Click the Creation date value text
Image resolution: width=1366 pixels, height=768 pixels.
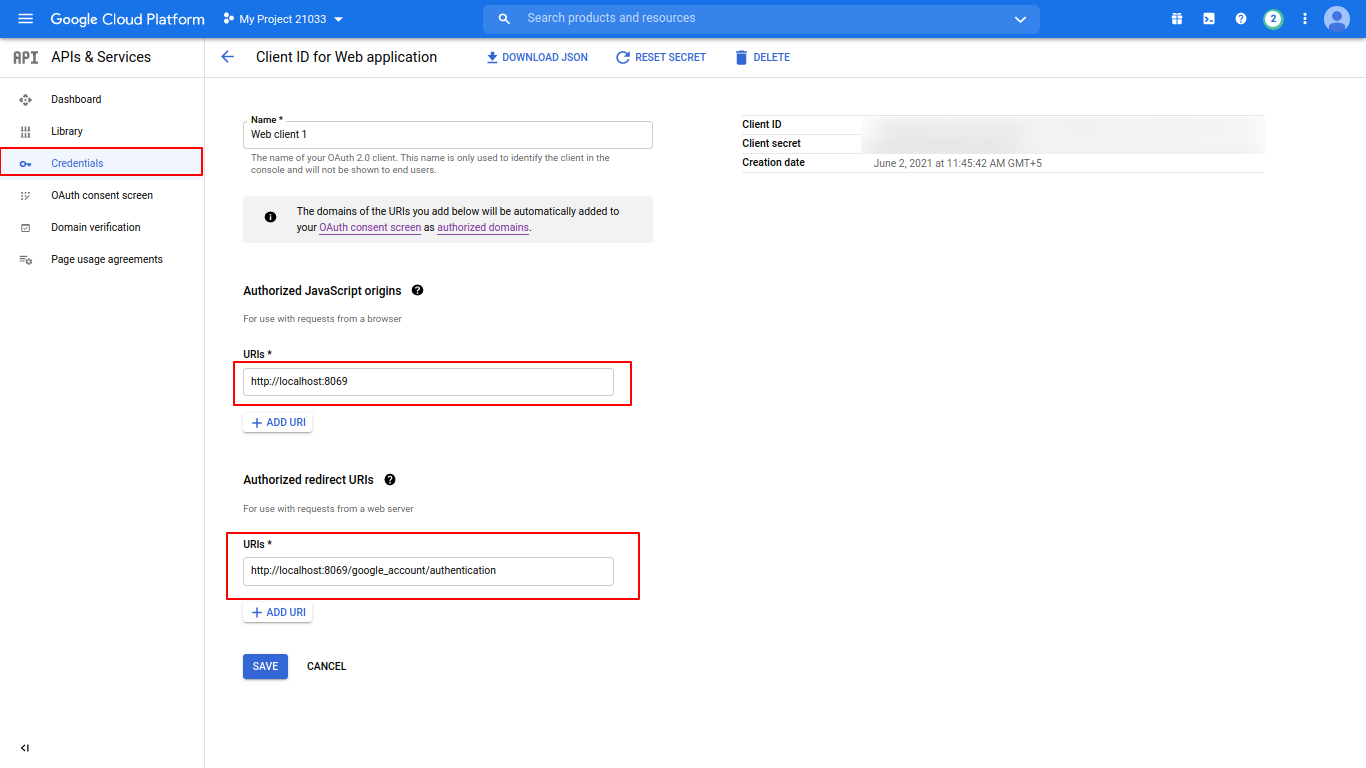957,163
